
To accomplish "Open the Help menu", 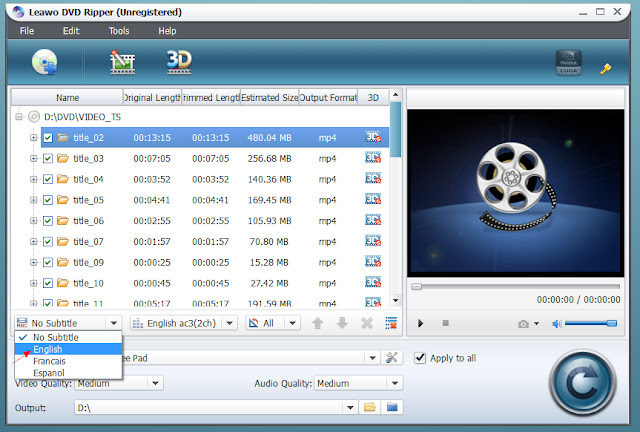I will point(167,31).
